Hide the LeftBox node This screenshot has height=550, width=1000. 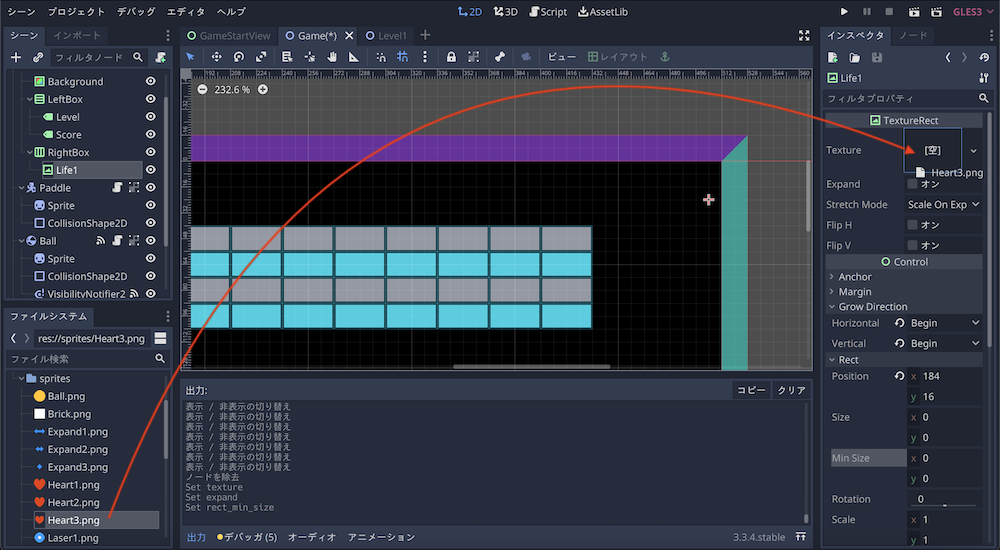coord(151,99)
